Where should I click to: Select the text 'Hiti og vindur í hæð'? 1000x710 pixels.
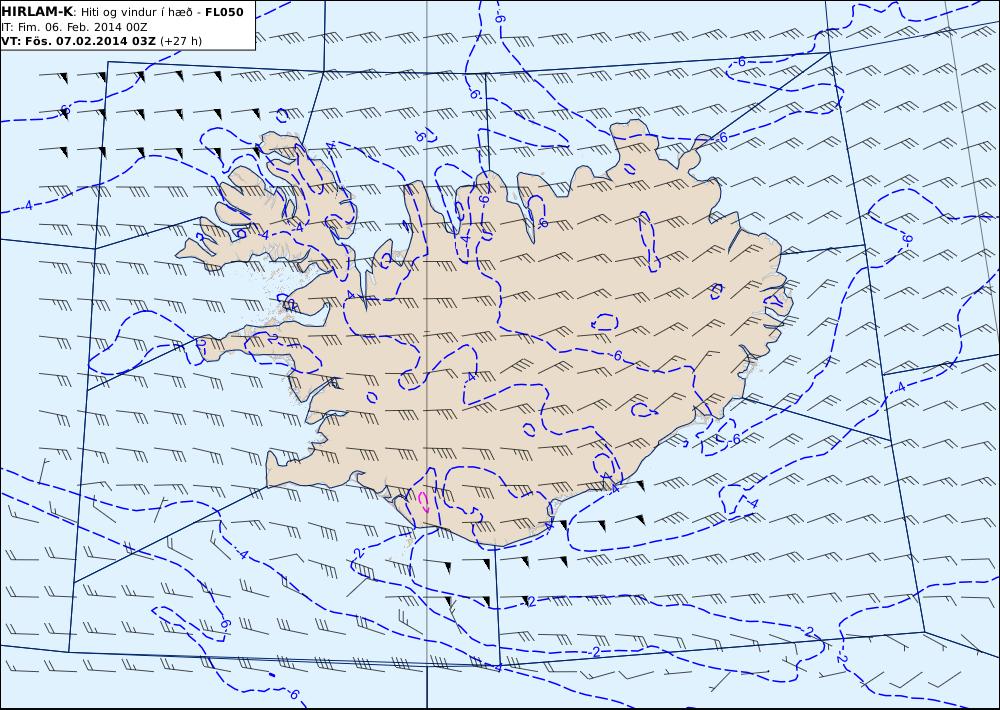click(x=136, y=13)
